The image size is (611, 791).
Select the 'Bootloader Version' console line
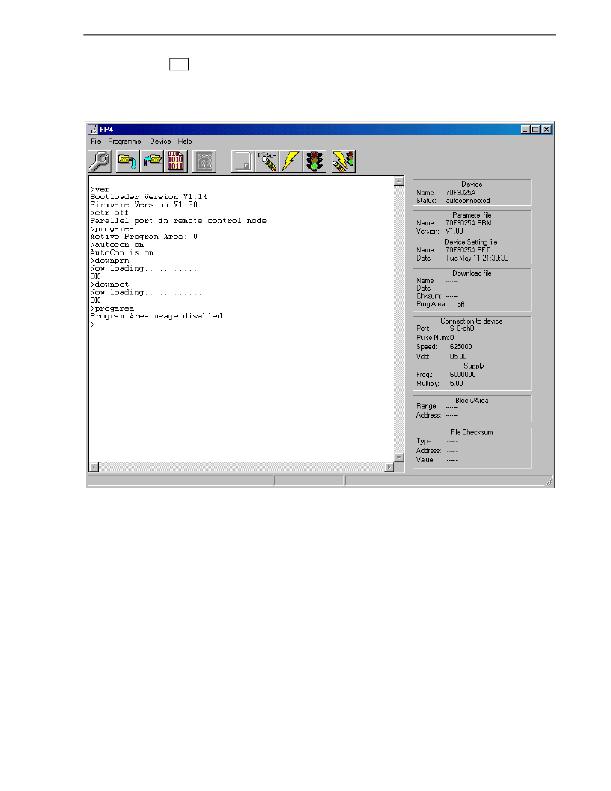pyautogui.click(x=149, y=196)
